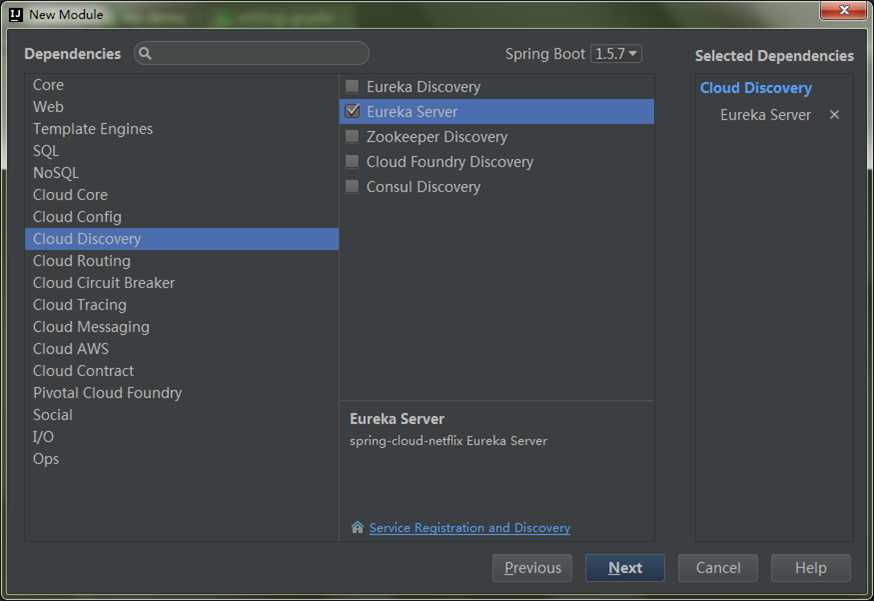
Task: Uncheck the Eureka Server checkbox
Action: coord(352,112)
